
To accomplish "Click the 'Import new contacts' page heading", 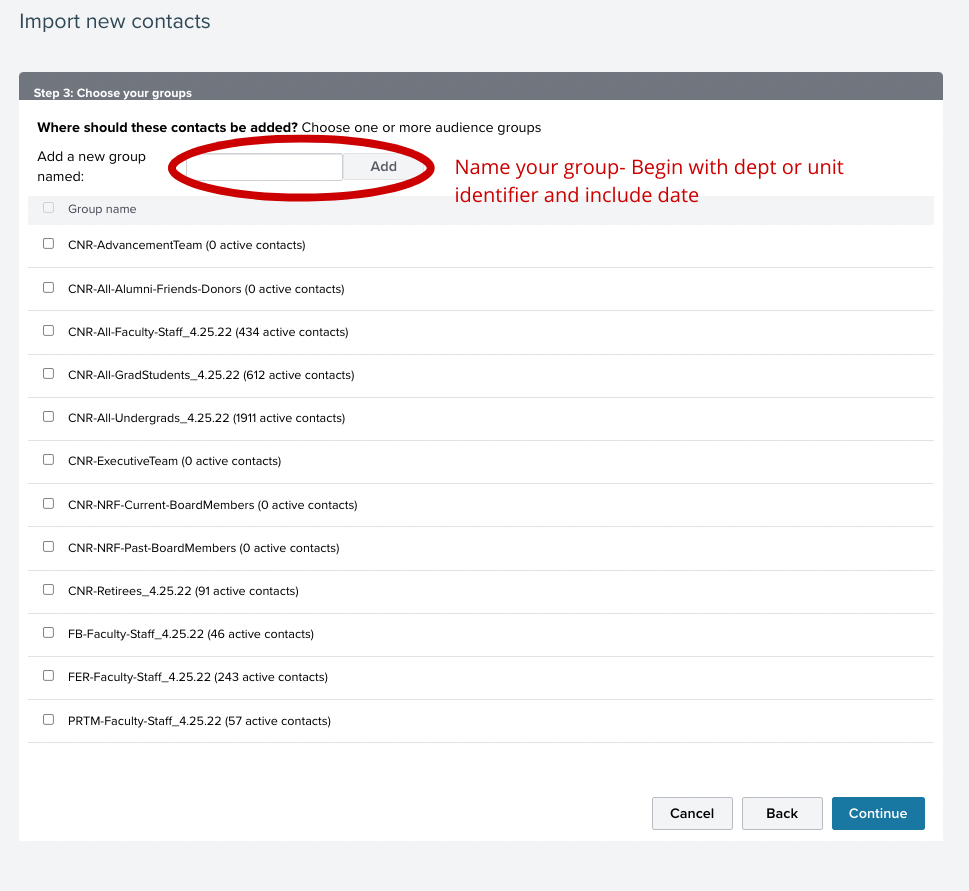I will click(x=115, y=22).
